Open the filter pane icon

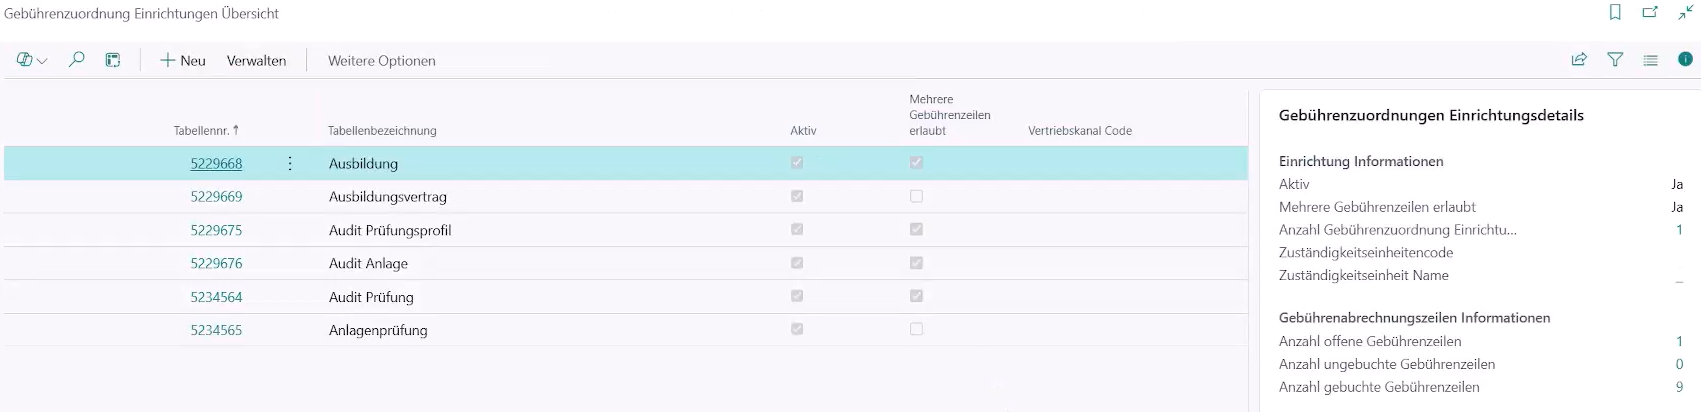point(1615,60)
